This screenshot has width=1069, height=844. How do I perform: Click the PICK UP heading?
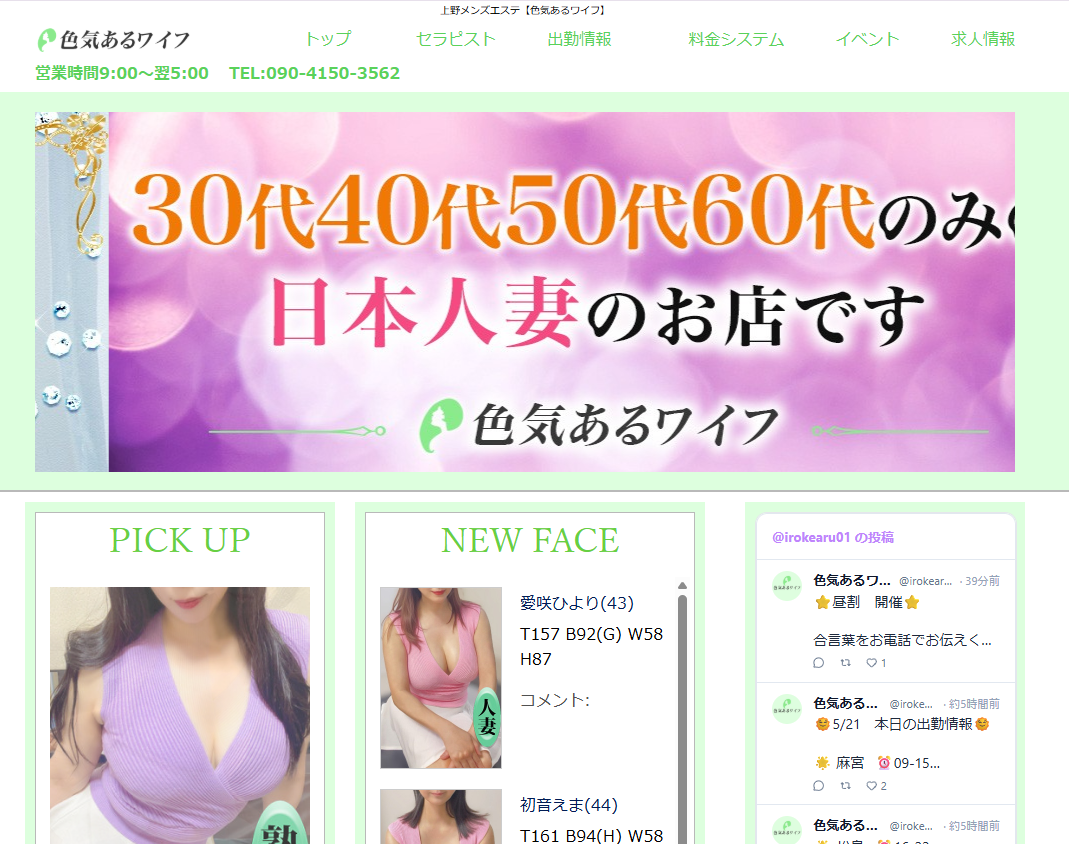click(x=180, y=541)
